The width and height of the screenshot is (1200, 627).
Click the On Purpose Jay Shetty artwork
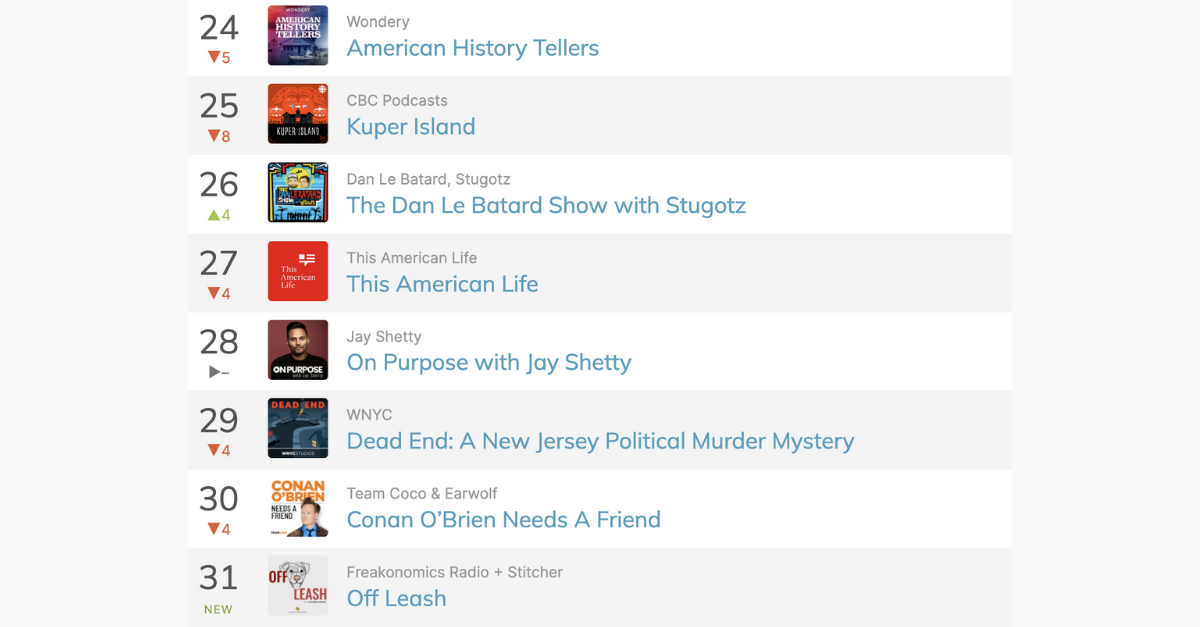click(x=298, y=350)
